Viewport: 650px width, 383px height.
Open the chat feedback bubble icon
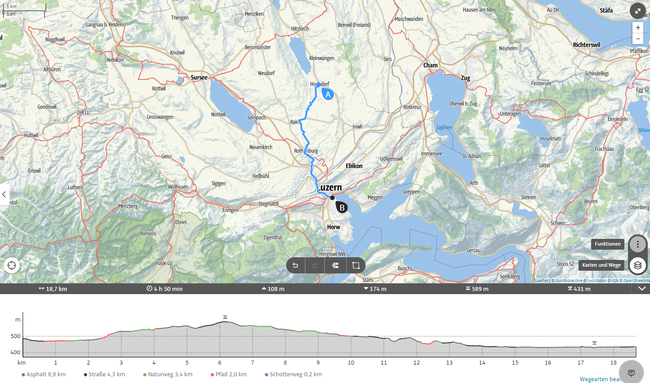click(x=631, y=373)
